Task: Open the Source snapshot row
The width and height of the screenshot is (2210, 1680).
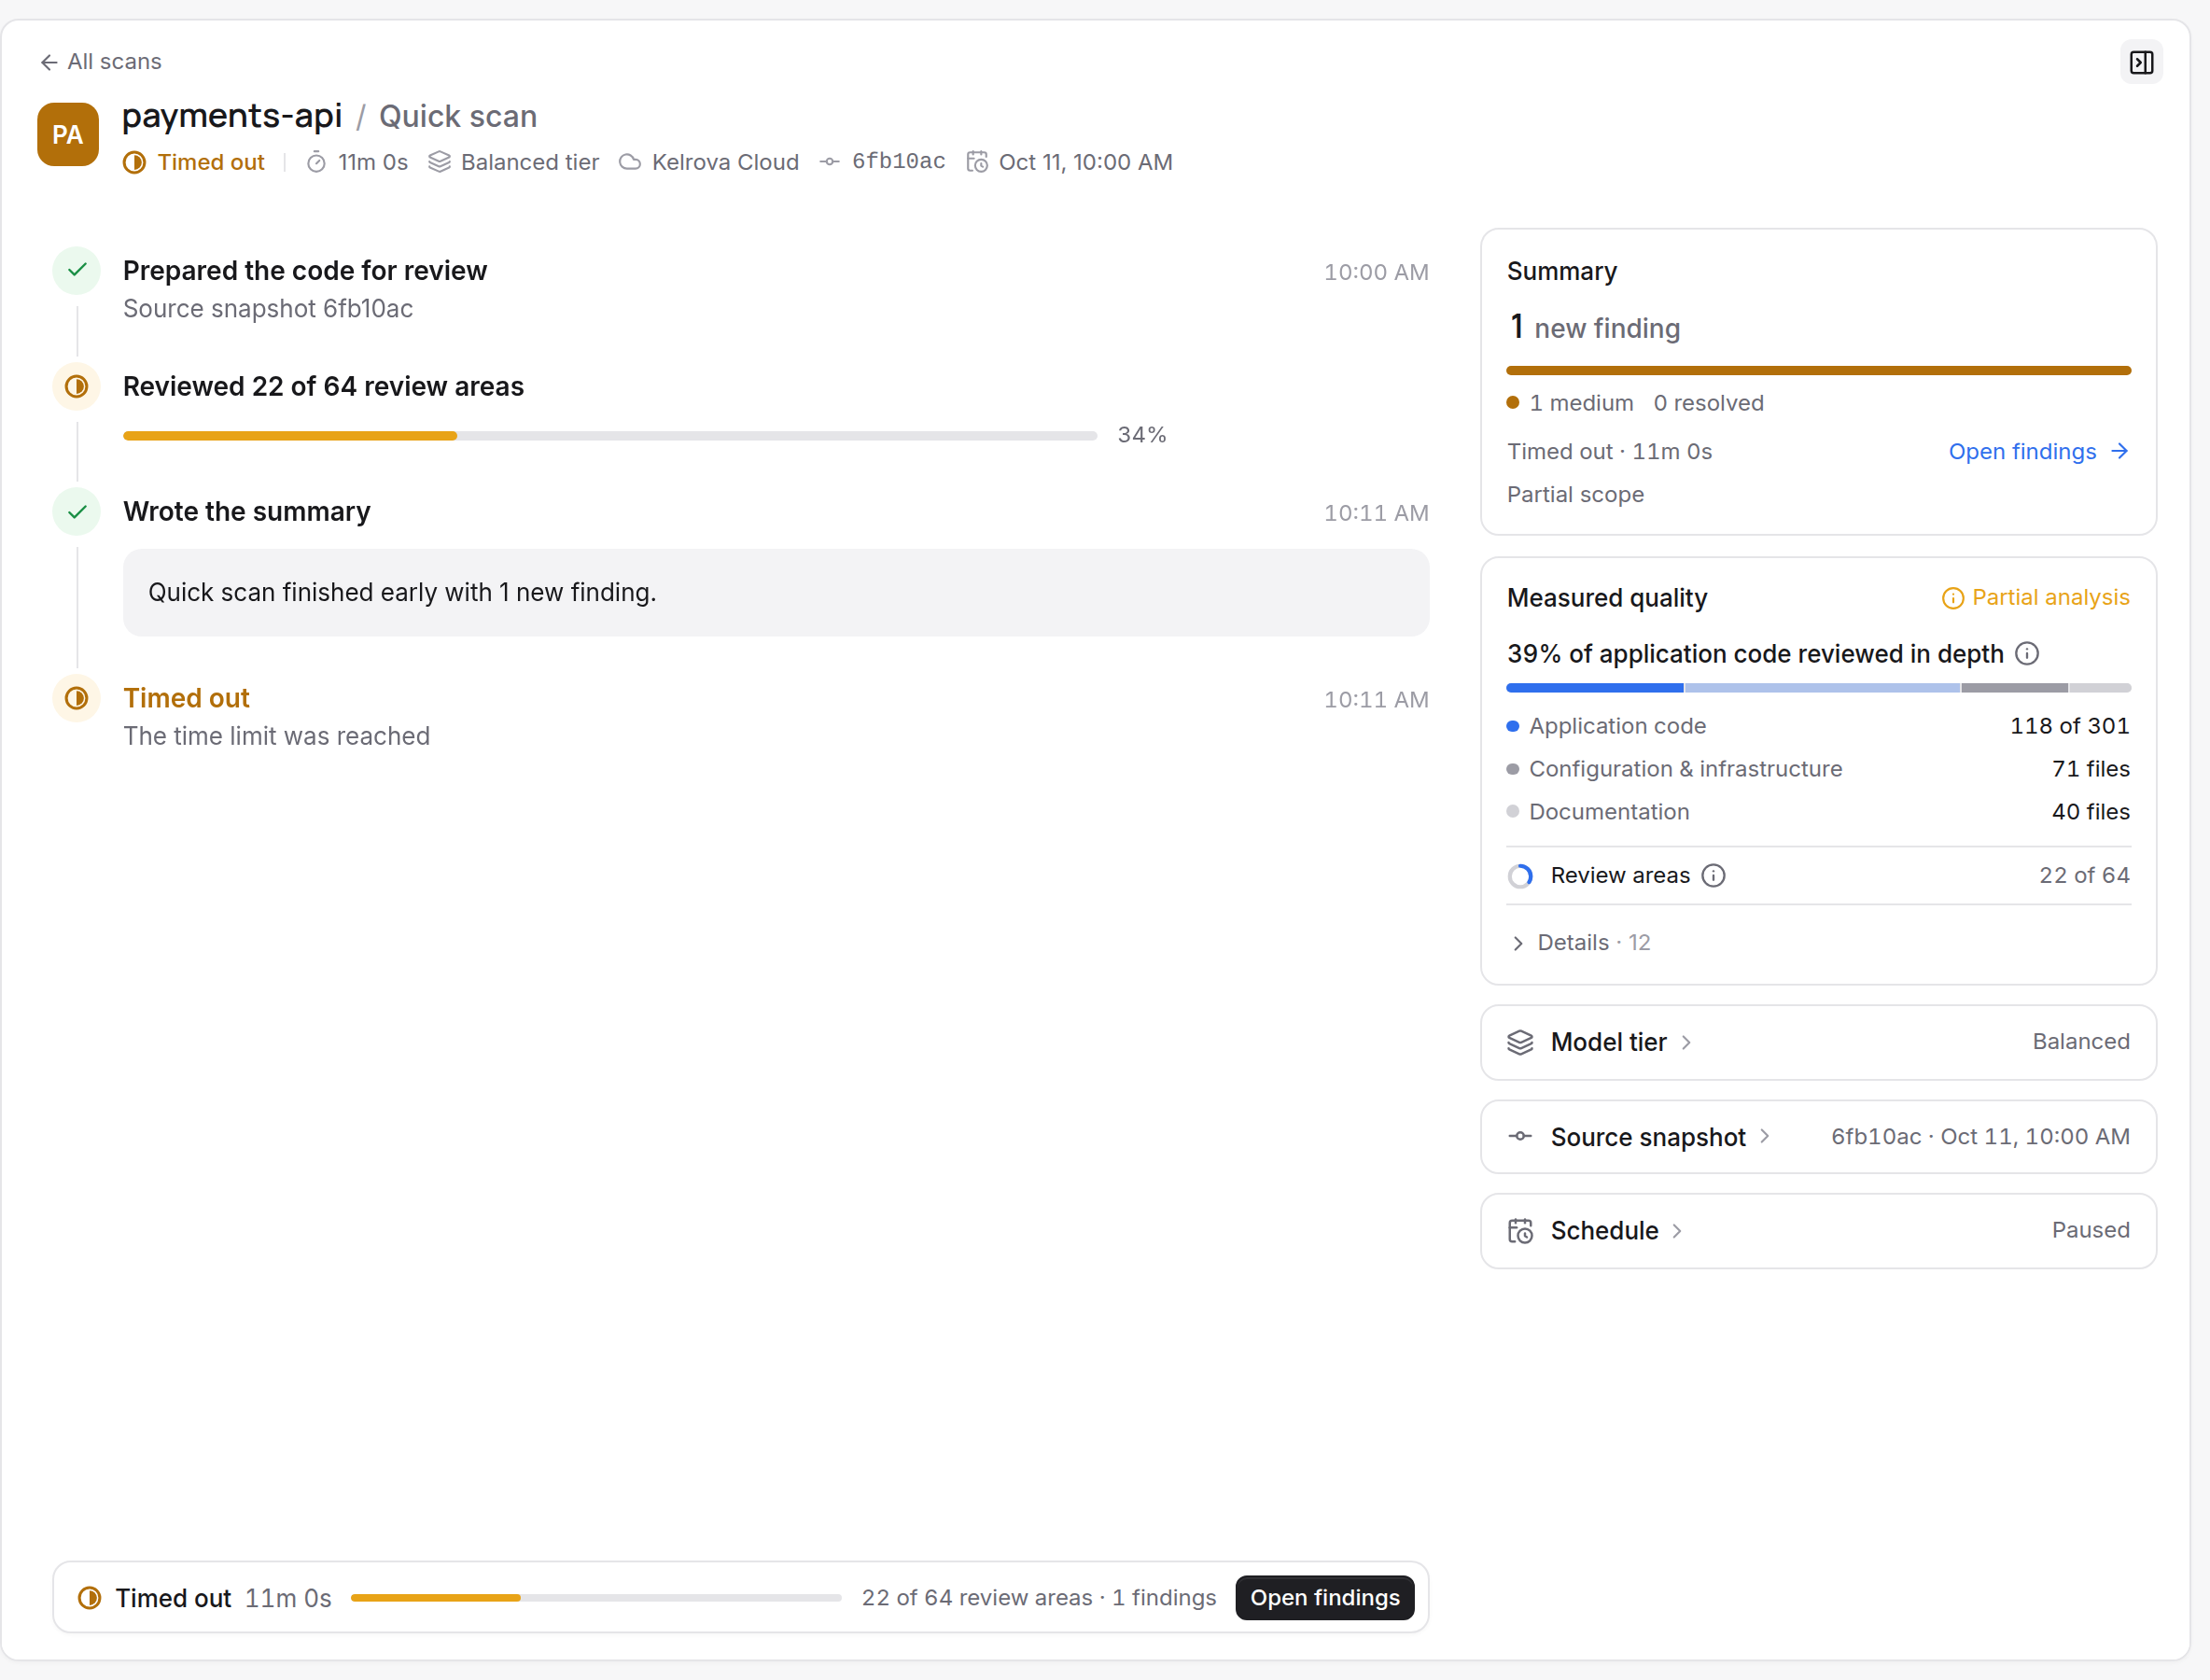Action: (1818, 1137)
